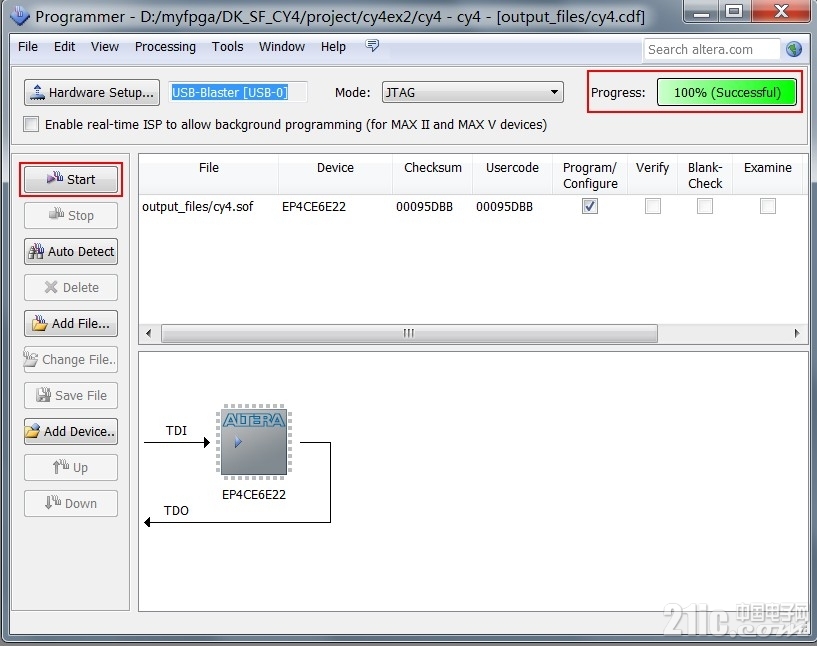
Task: Click the TDI label in chain diagram
Action: click(176, 431)
